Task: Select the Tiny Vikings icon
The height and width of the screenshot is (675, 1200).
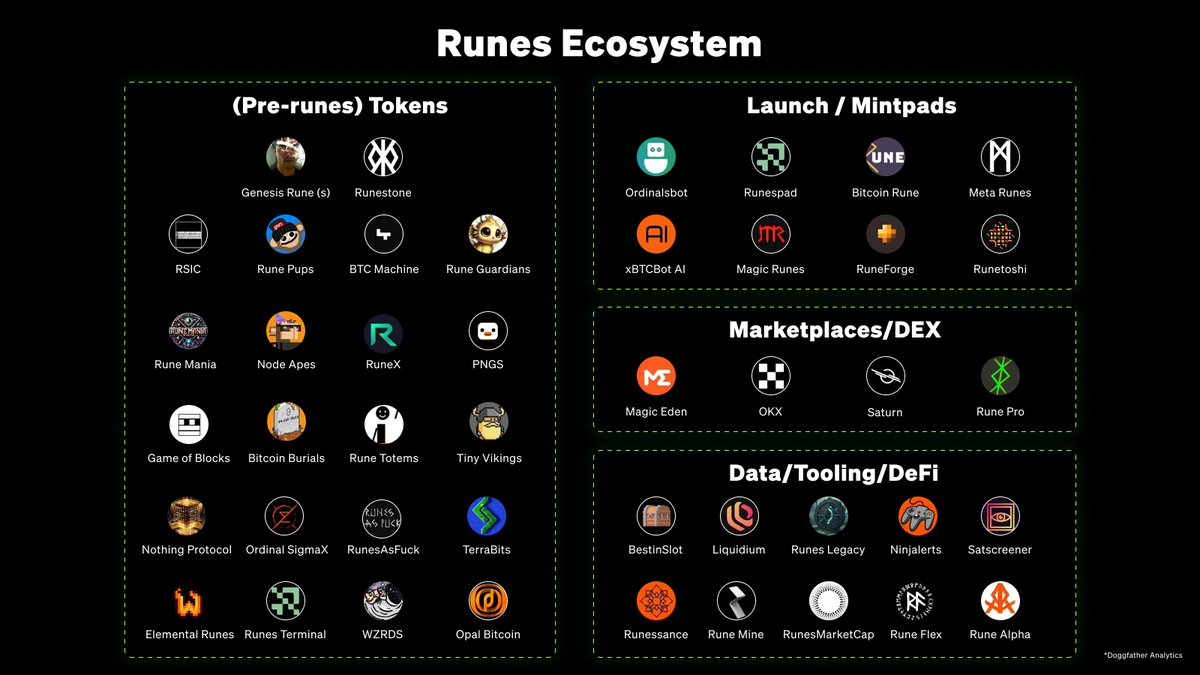Action: coord(488,424)
